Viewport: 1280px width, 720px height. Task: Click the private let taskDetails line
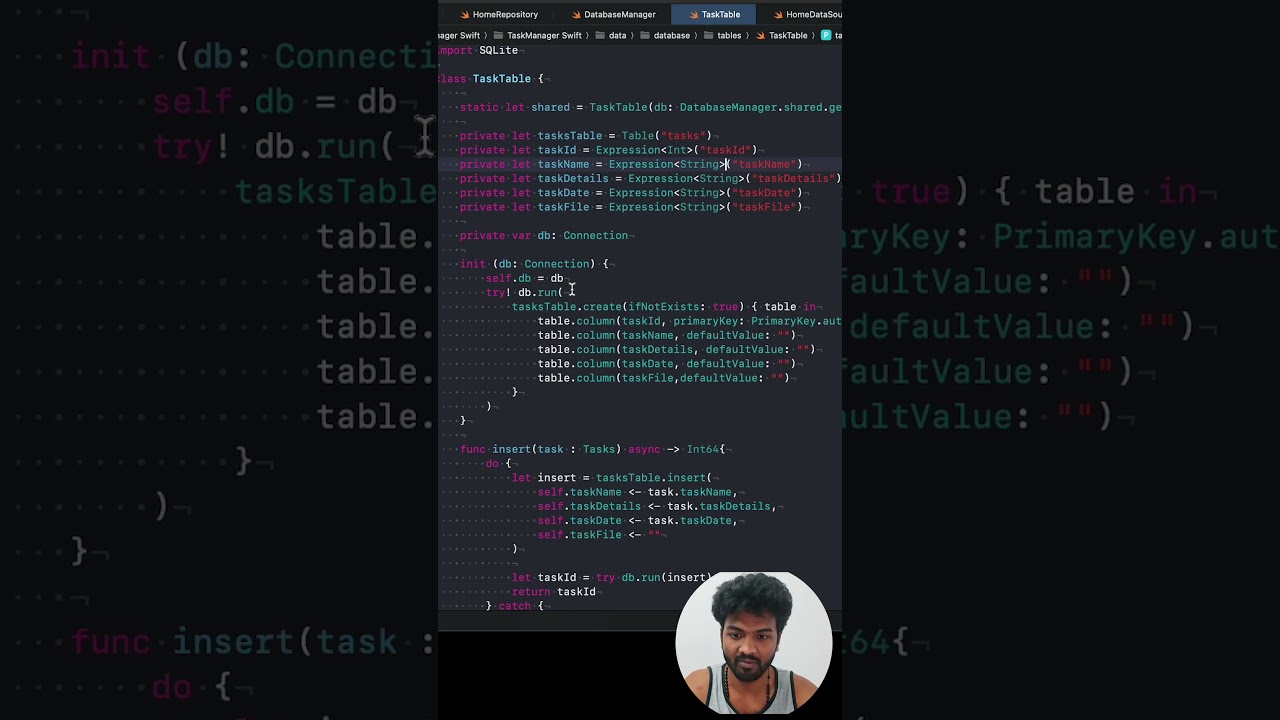[650, 178]
